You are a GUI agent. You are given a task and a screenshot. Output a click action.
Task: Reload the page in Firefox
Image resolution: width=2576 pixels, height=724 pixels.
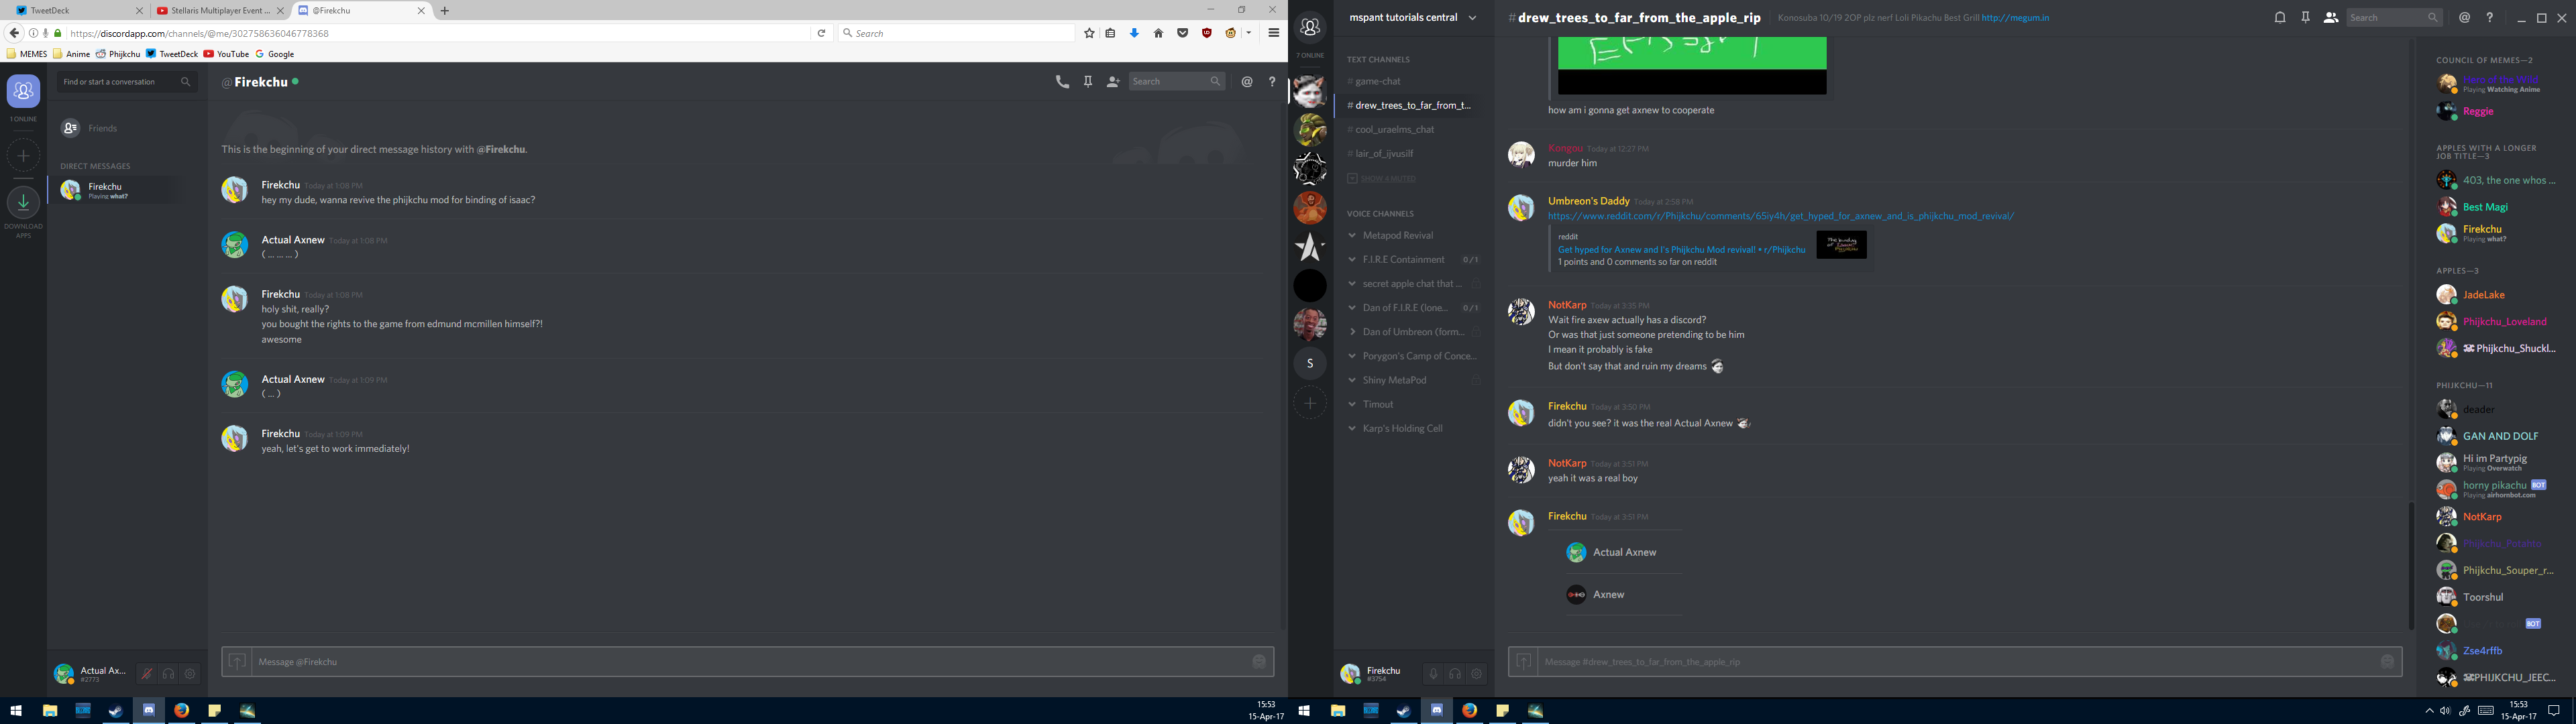click(x=821, y=33)
